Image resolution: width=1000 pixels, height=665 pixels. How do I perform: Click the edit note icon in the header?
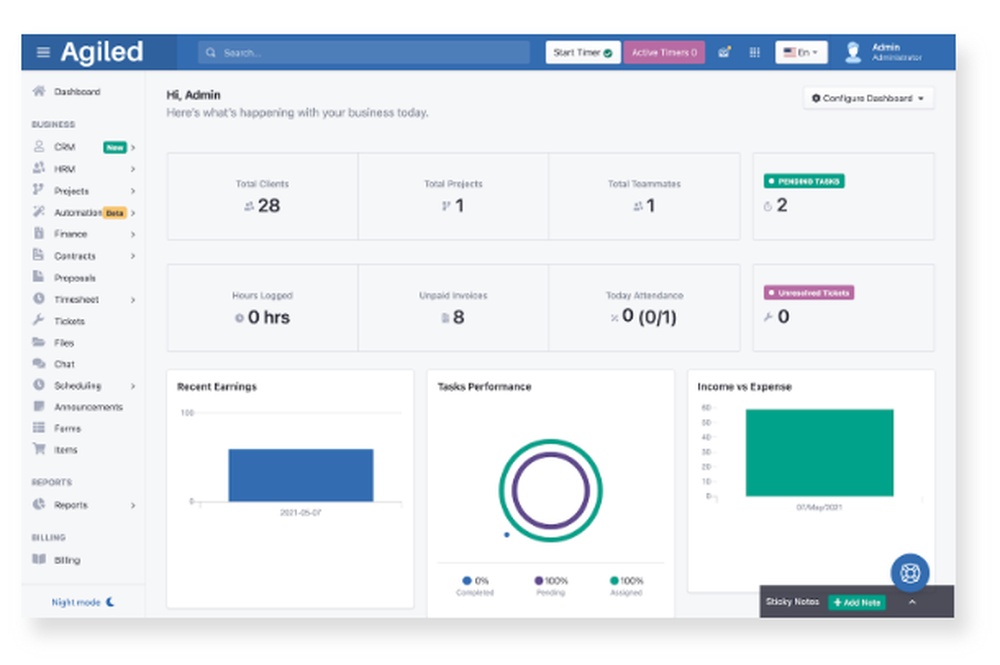tap(724, 52)
